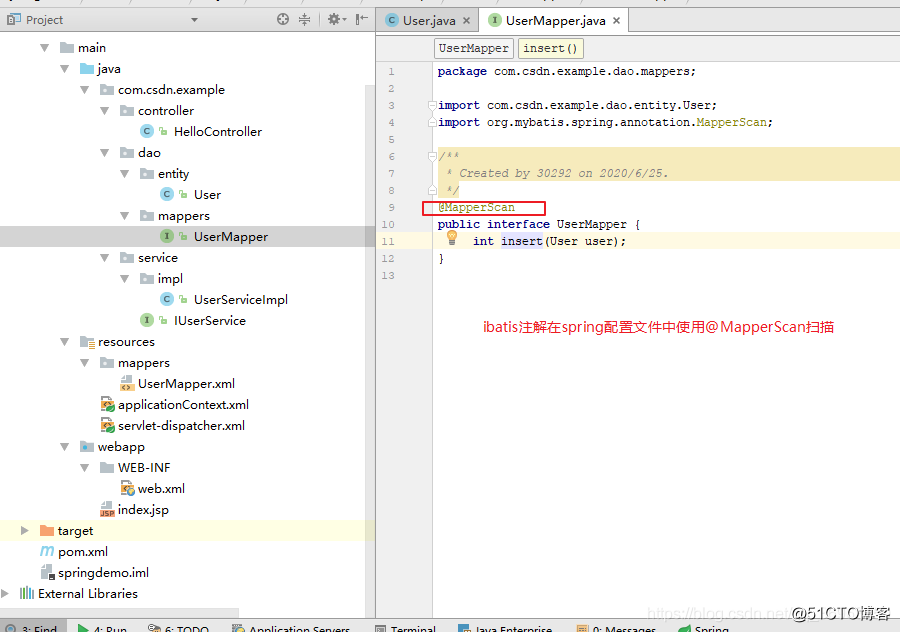Screen dimensions: 900x632
Task: Select web.xml file
Action: tap(161, 489)
